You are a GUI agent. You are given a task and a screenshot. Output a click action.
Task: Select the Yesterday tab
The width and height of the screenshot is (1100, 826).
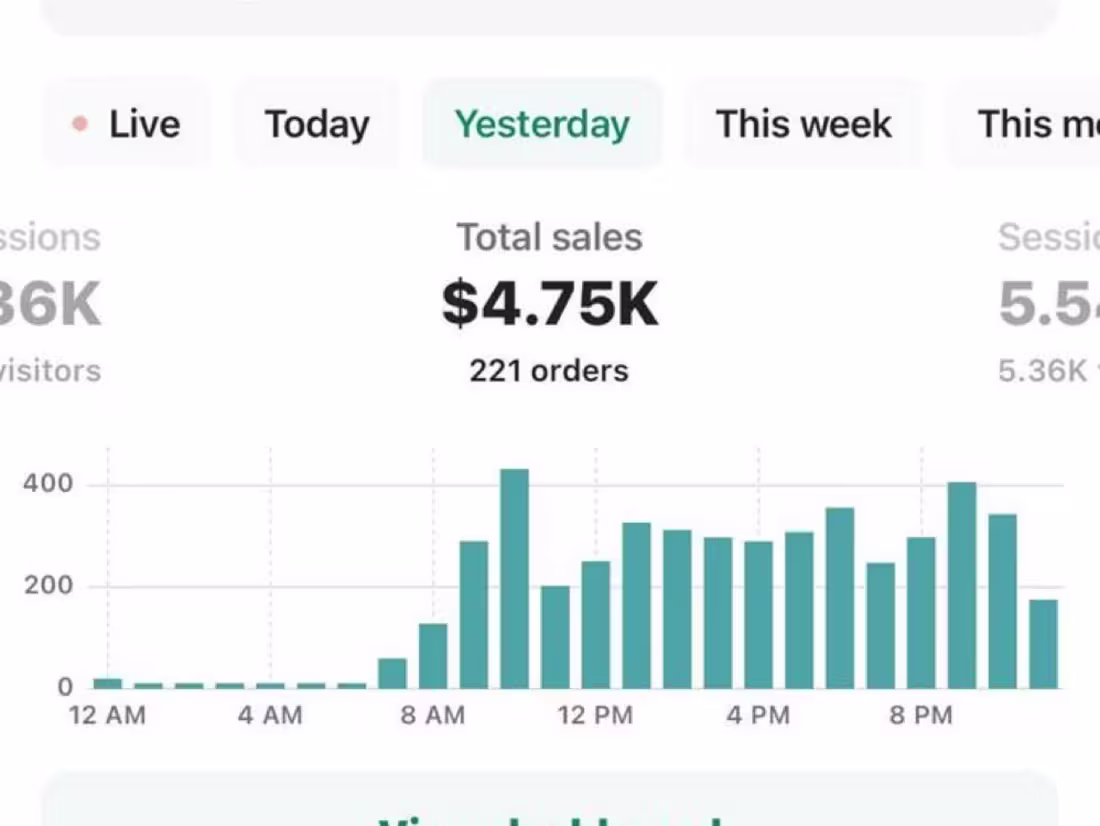coord(542,124)
